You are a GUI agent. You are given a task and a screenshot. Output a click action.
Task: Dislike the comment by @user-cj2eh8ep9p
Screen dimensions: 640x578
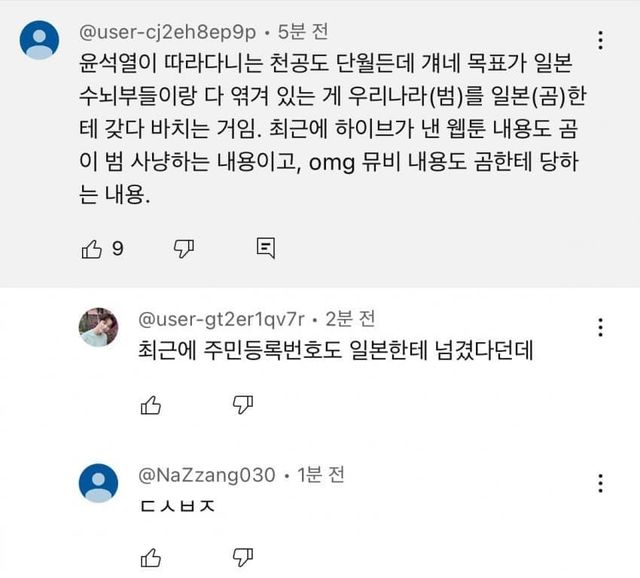click(x=183, y=248)
